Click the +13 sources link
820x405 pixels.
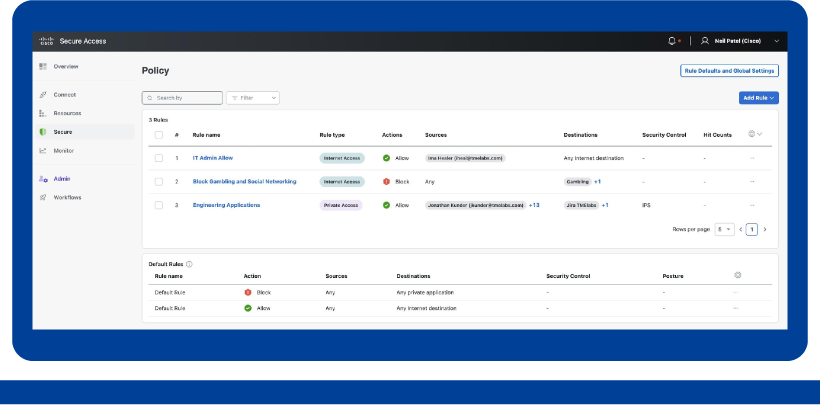pos(534,205)
